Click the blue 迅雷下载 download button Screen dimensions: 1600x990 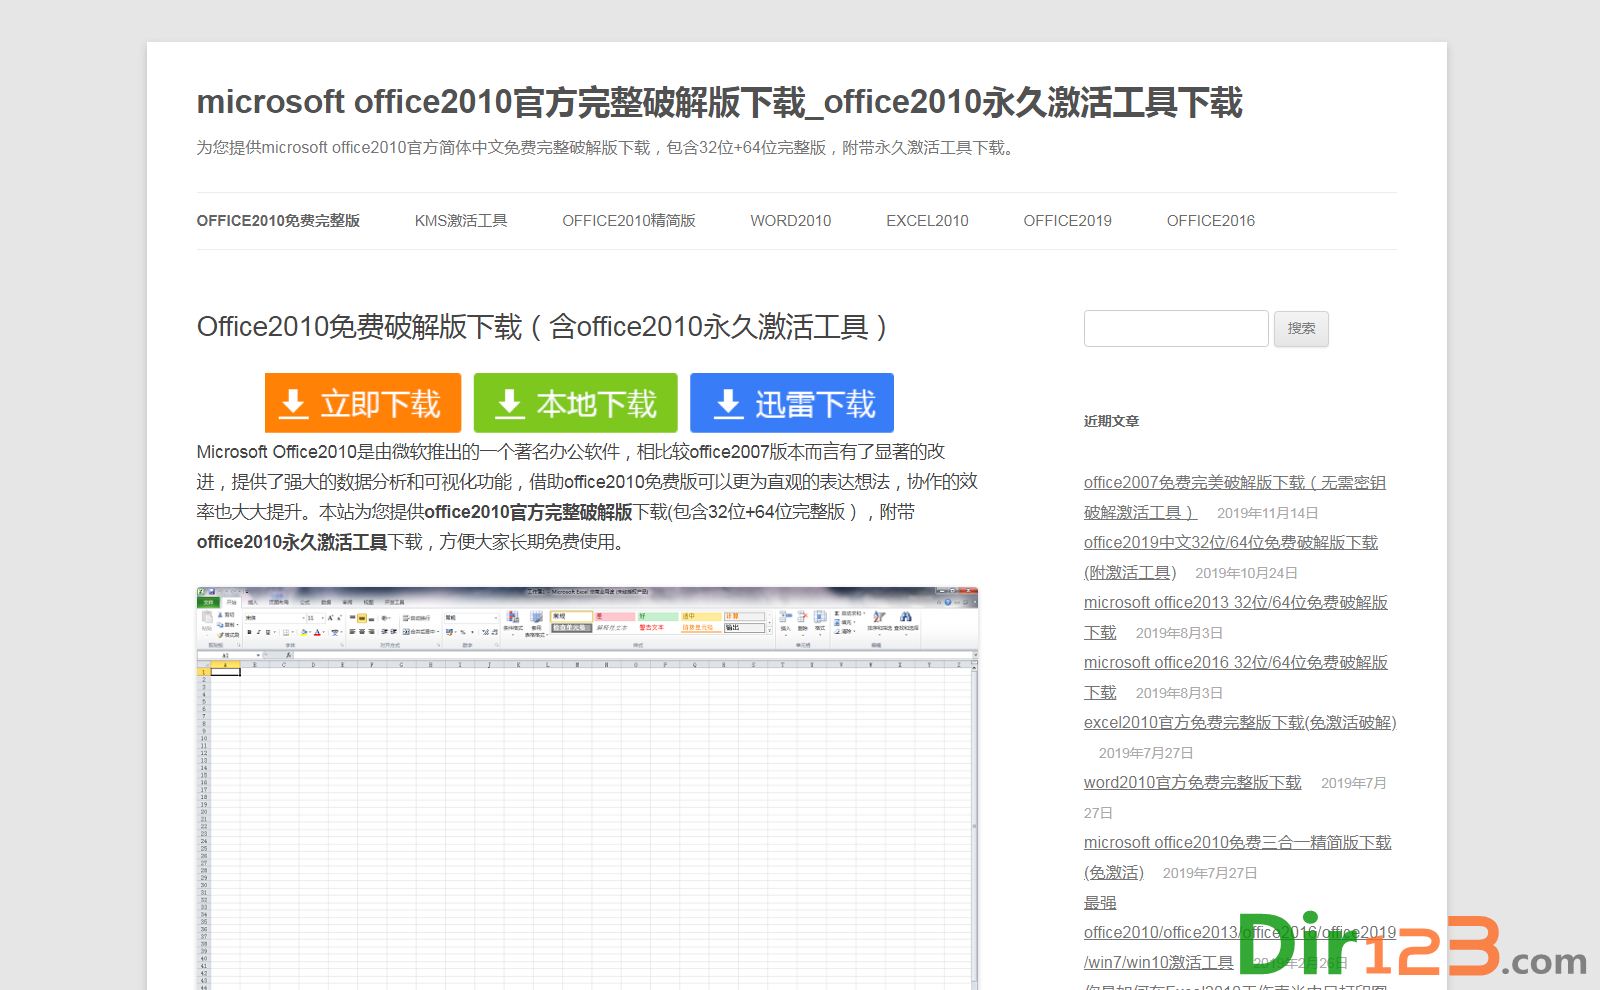[x=792, y=403]
